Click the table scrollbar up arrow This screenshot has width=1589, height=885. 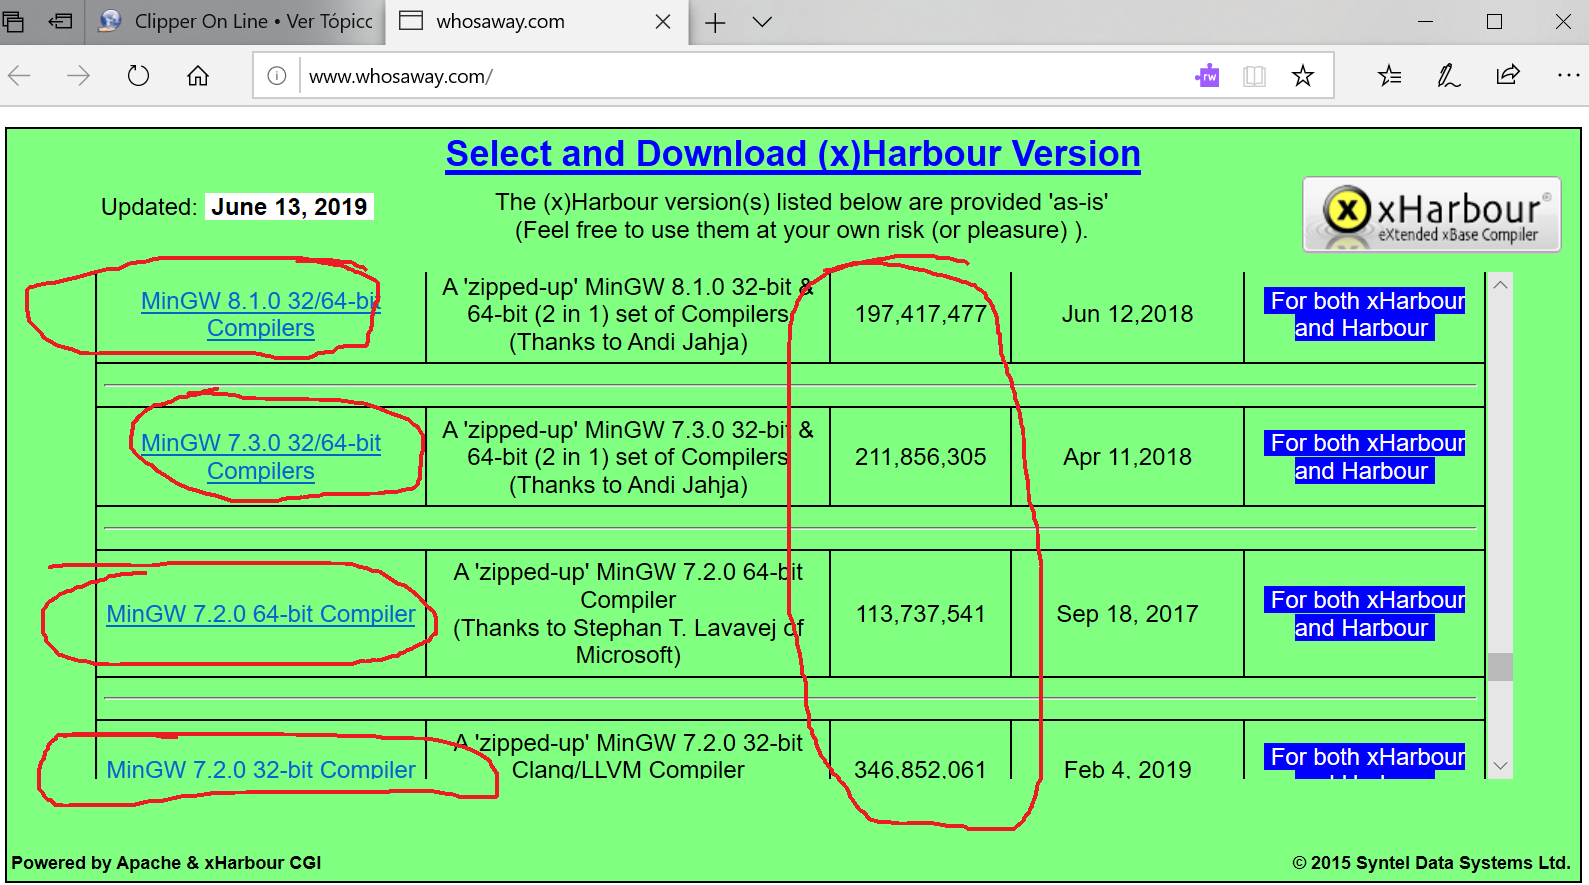tap(1500, 285)
